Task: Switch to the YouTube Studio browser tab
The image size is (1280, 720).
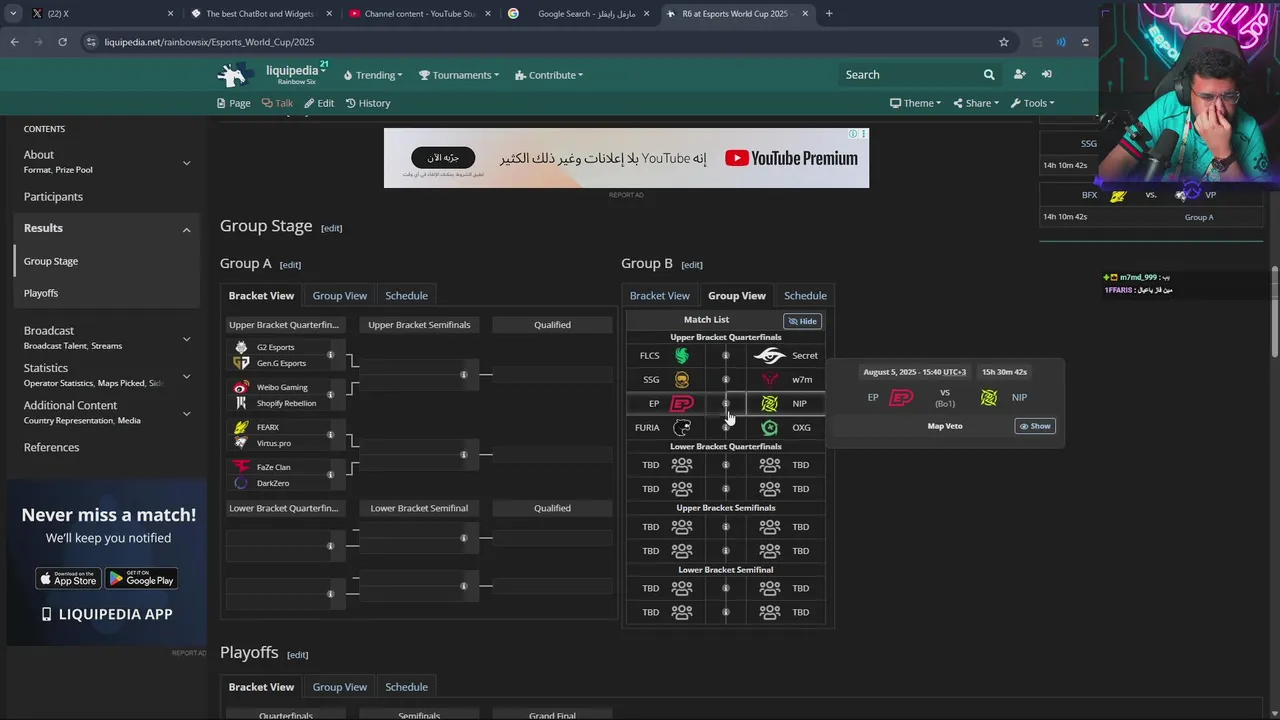Action: tap(419, 14)
